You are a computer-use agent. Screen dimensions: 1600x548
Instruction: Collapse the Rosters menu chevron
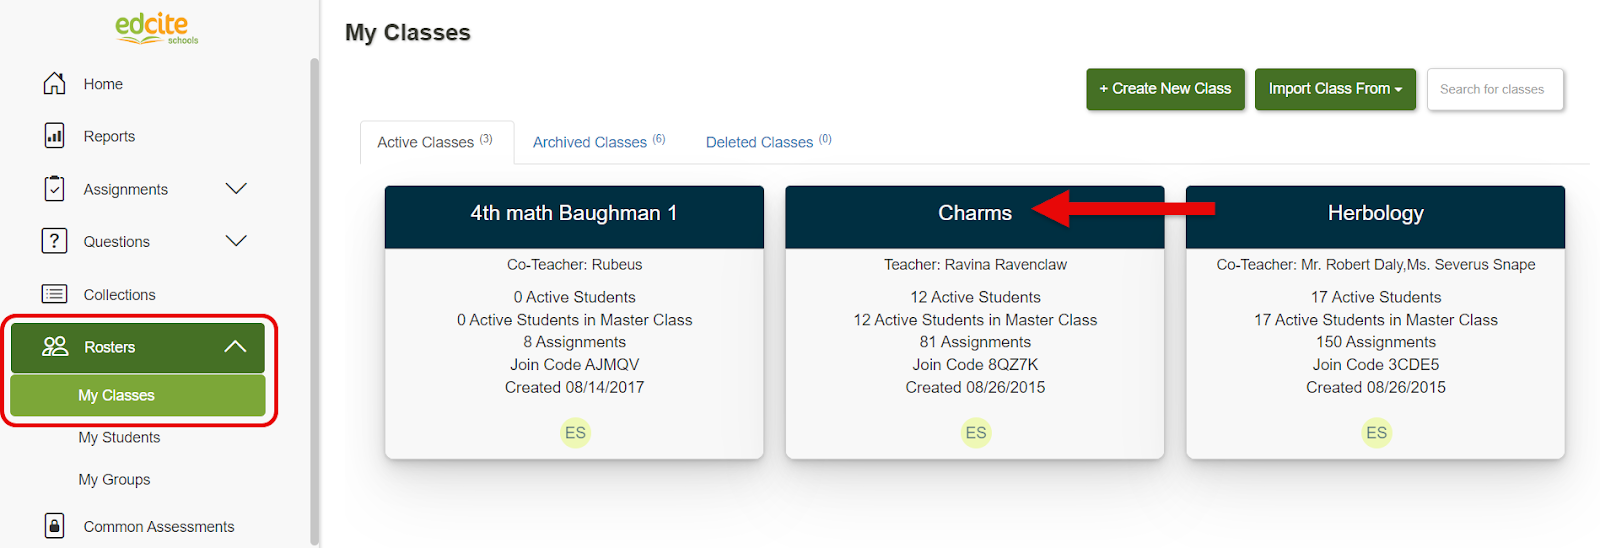tap(235, 346)
